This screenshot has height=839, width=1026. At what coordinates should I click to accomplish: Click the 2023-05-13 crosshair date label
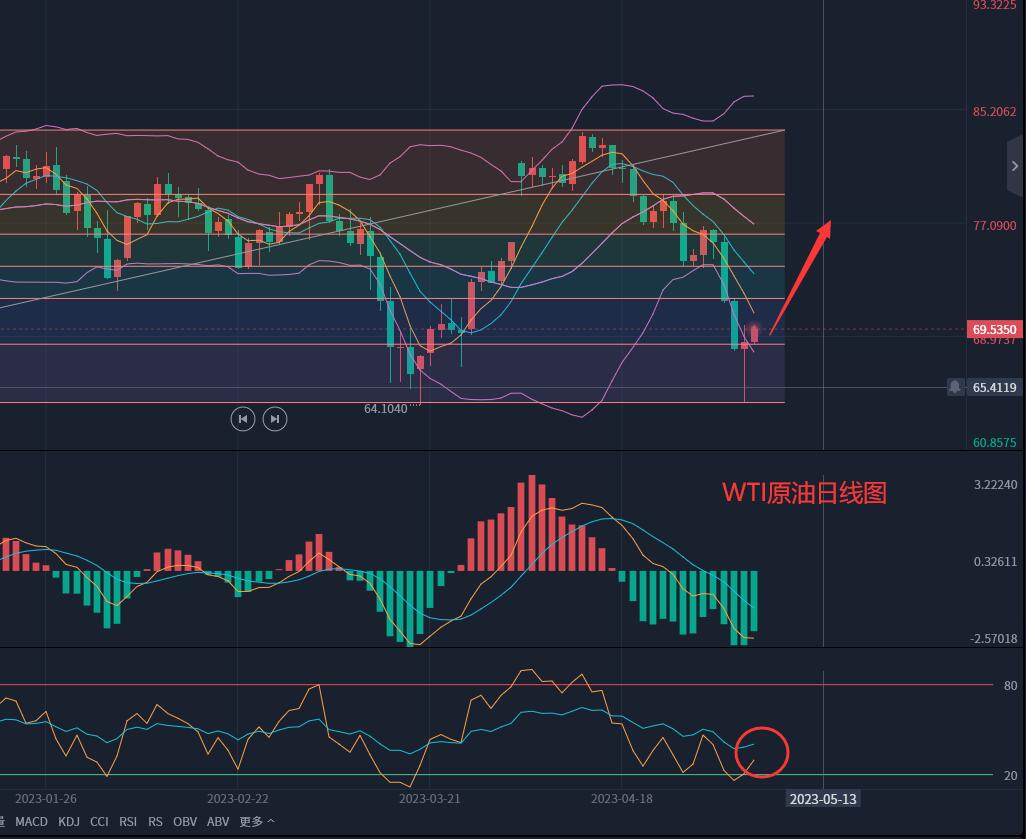823,798
